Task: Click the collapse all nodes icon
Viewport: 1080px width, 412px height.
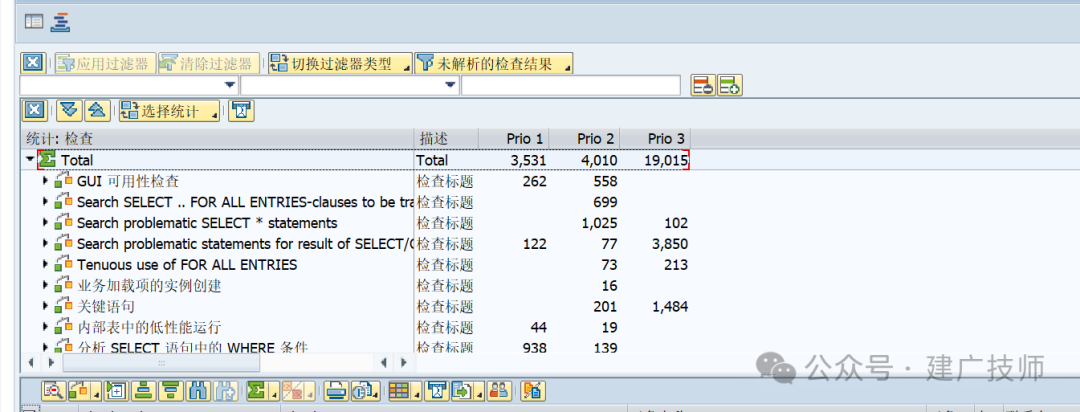Action: coord(96,110)
